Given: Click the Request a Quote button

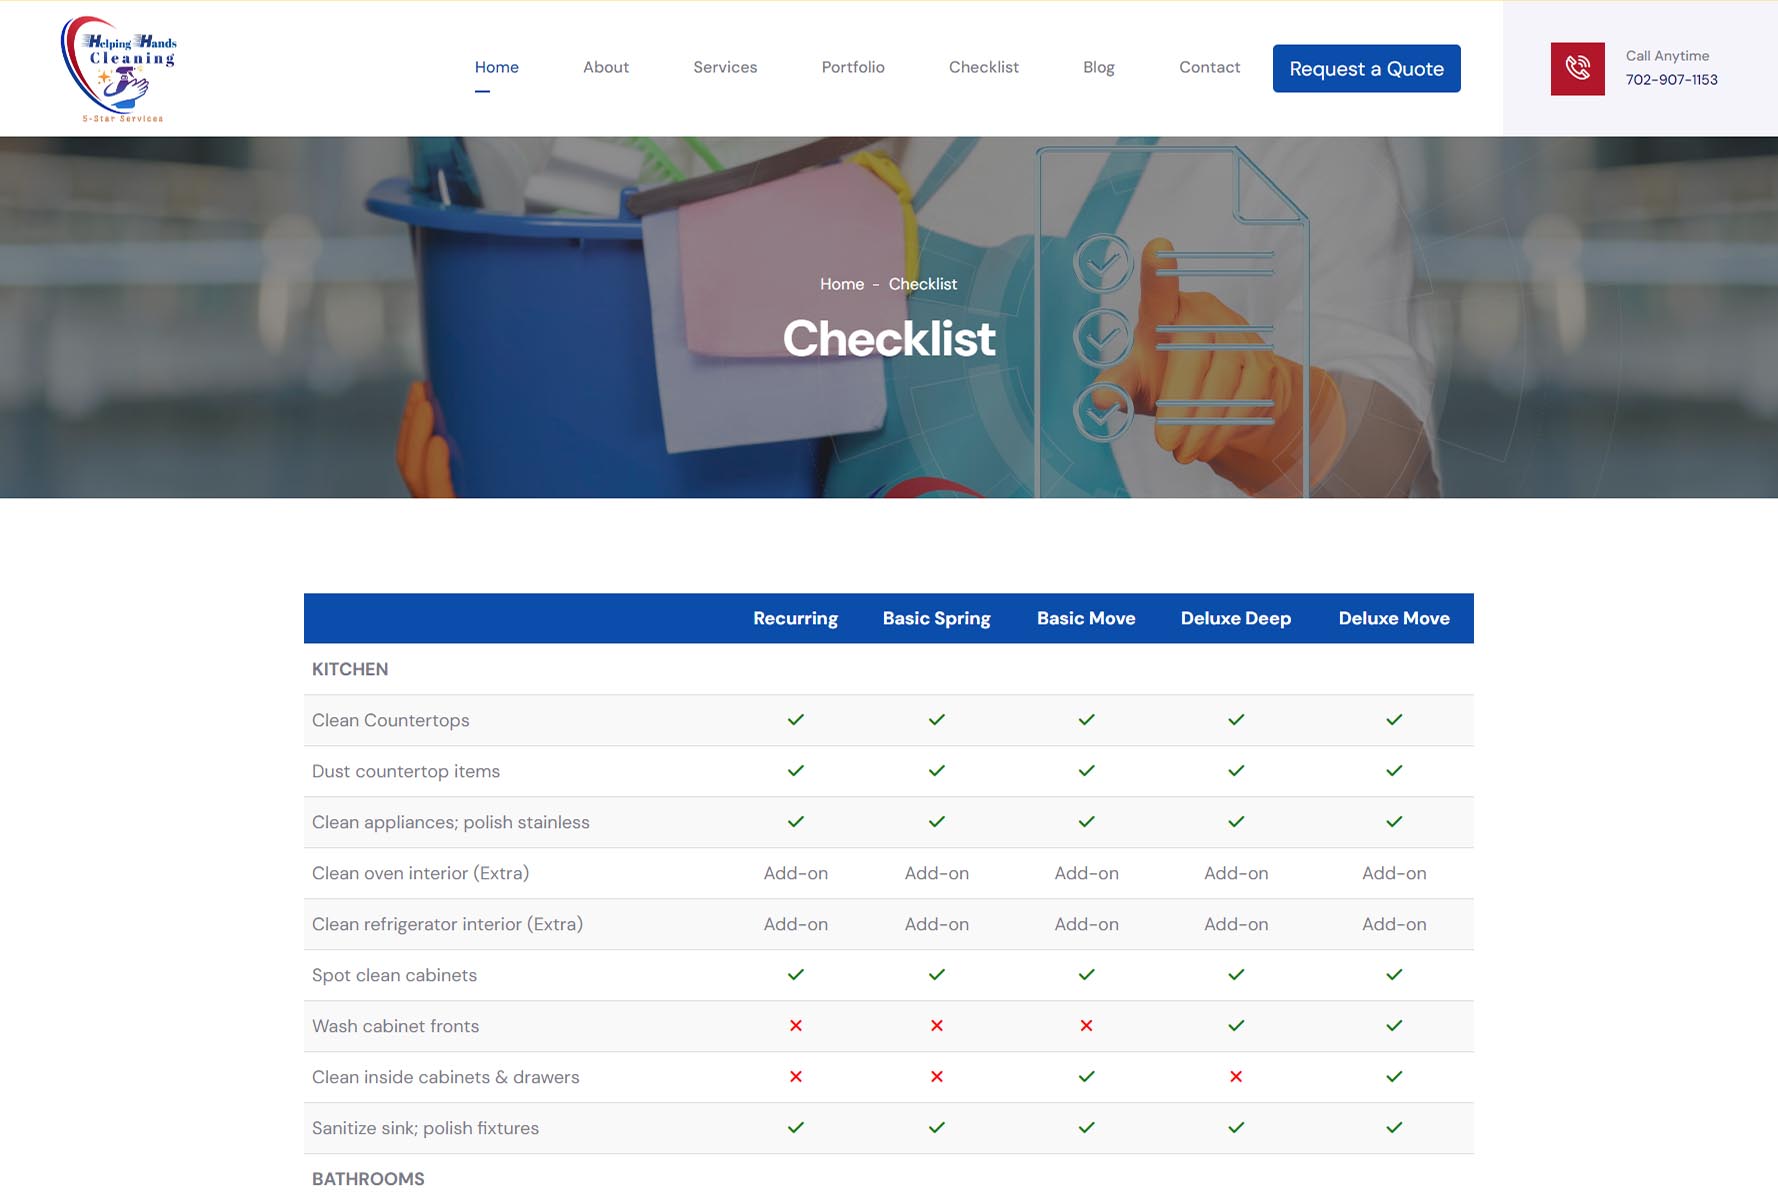Looking at the screenshot, I should [1366, 68].
